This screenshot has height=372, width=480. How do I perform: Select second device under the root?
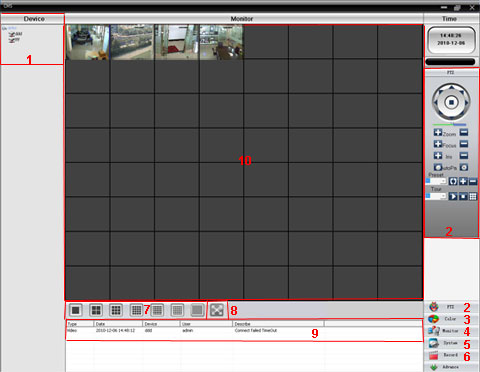pyautogui.click(x=14, y=40)
